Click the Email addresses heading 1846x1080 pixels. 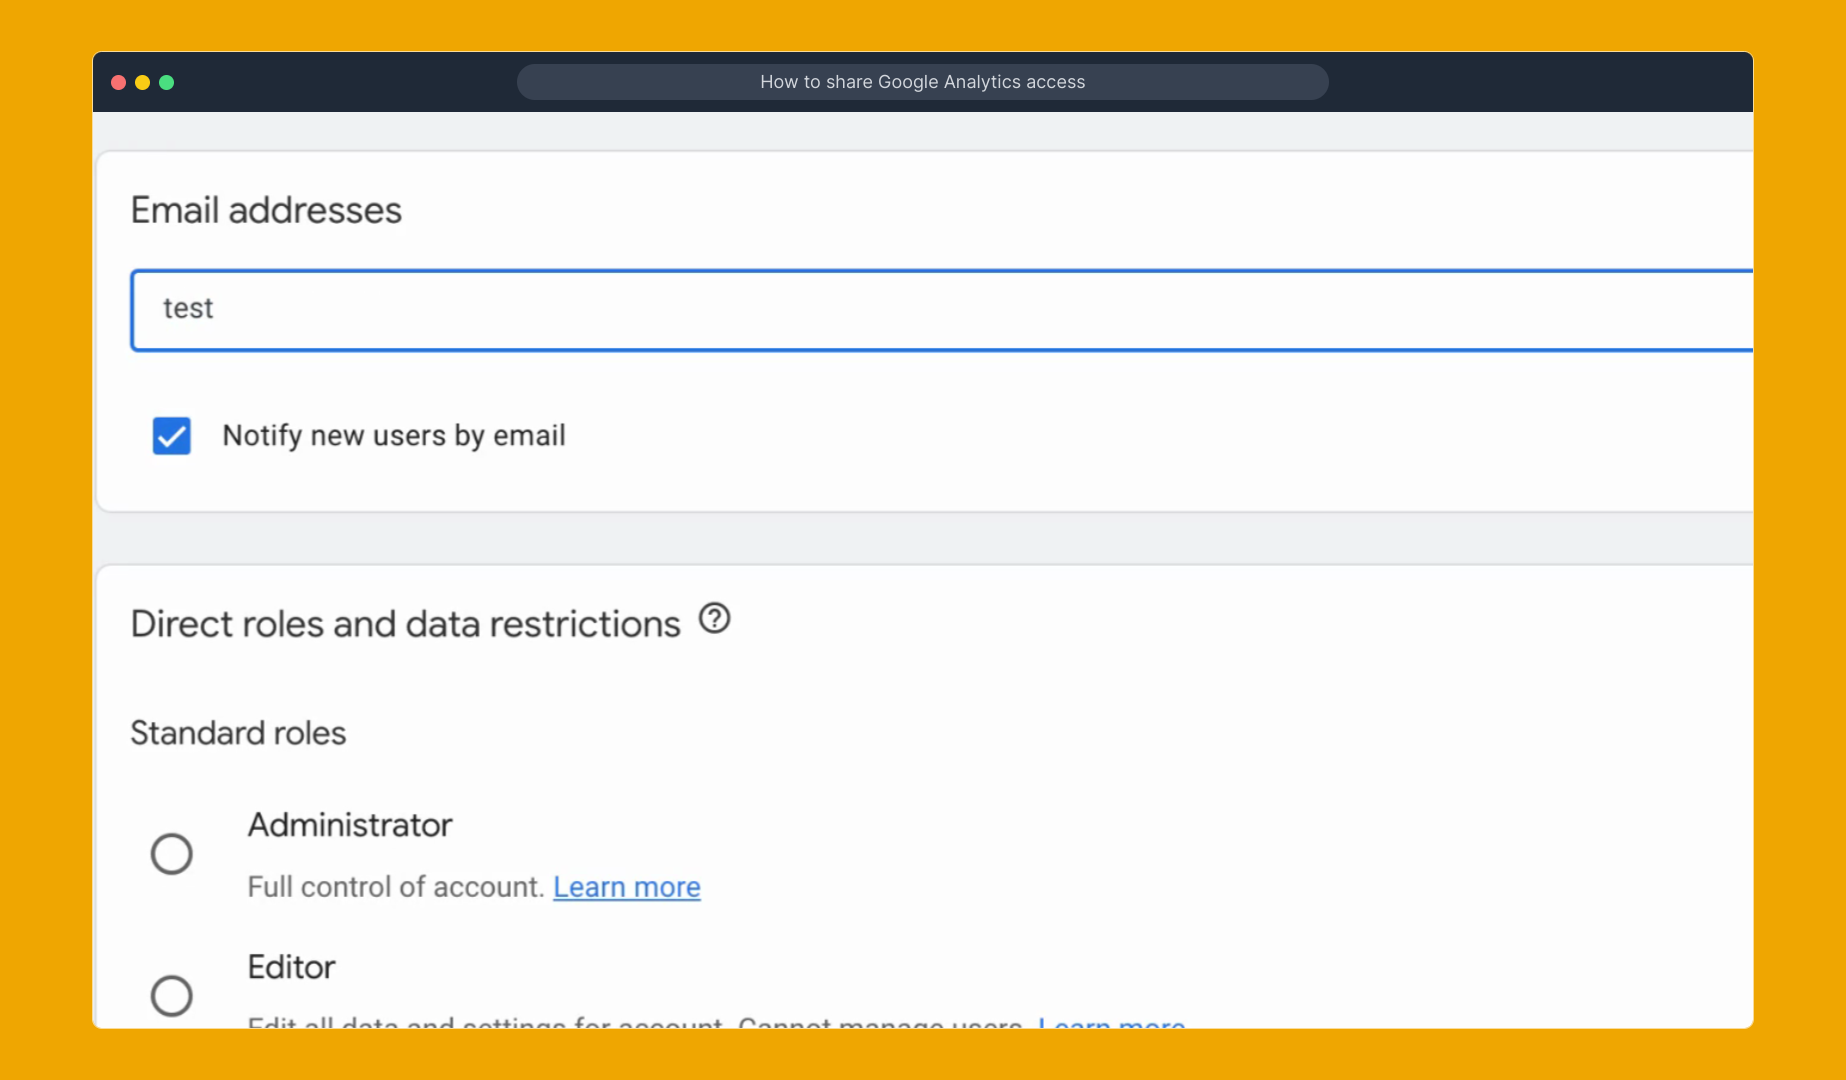click(266, 210)
